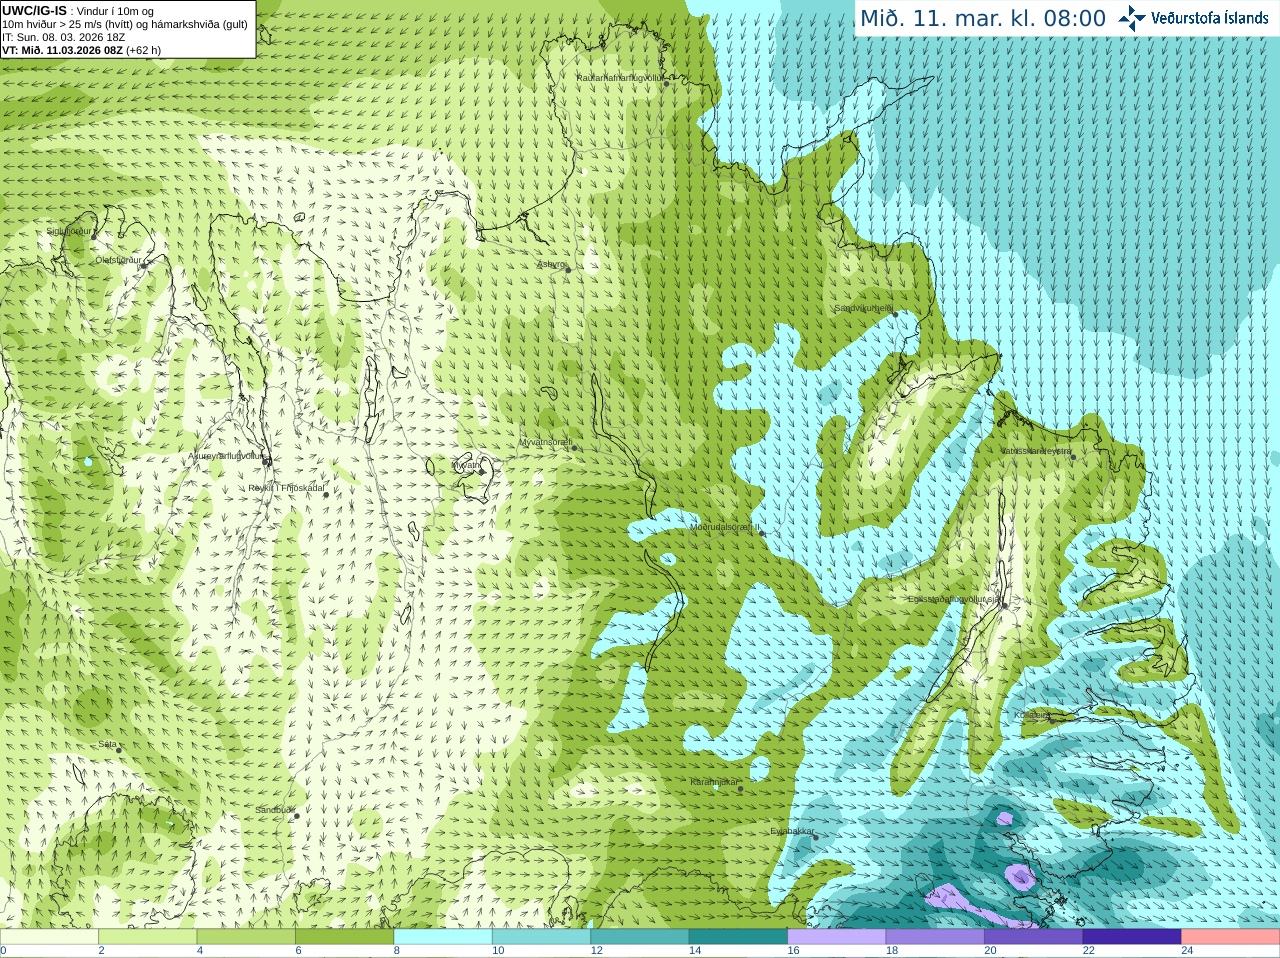The height and width of the screenshot is (958, 1280).
Task: Click the 18–20 m/s purple legend swatch
Action: tap(935, 937)
